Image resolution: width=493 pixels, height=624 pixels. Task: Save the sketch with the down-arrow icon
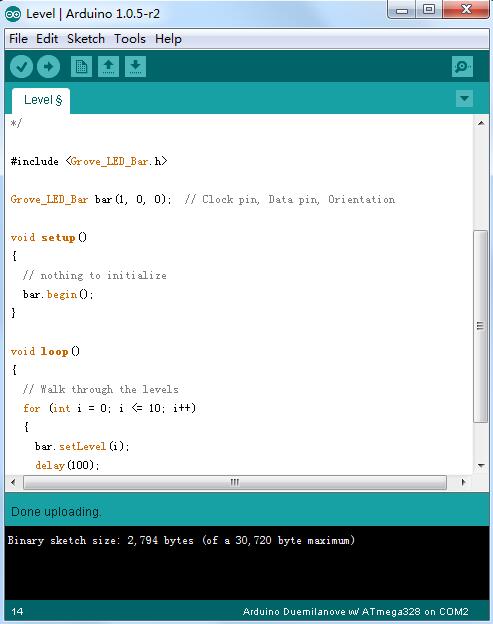tap(135, 66)
